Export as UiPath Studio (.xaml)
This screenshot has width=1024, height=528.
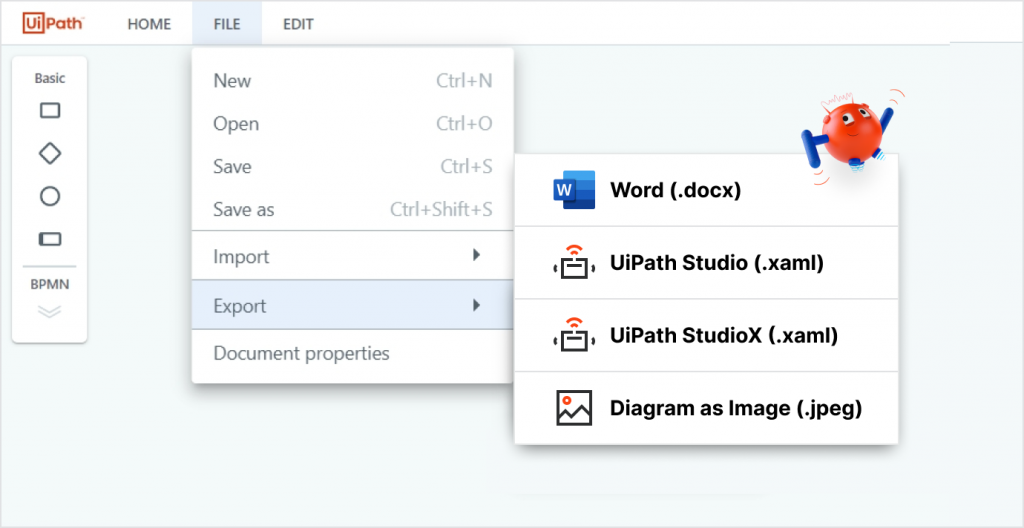[x=706, y=263]
